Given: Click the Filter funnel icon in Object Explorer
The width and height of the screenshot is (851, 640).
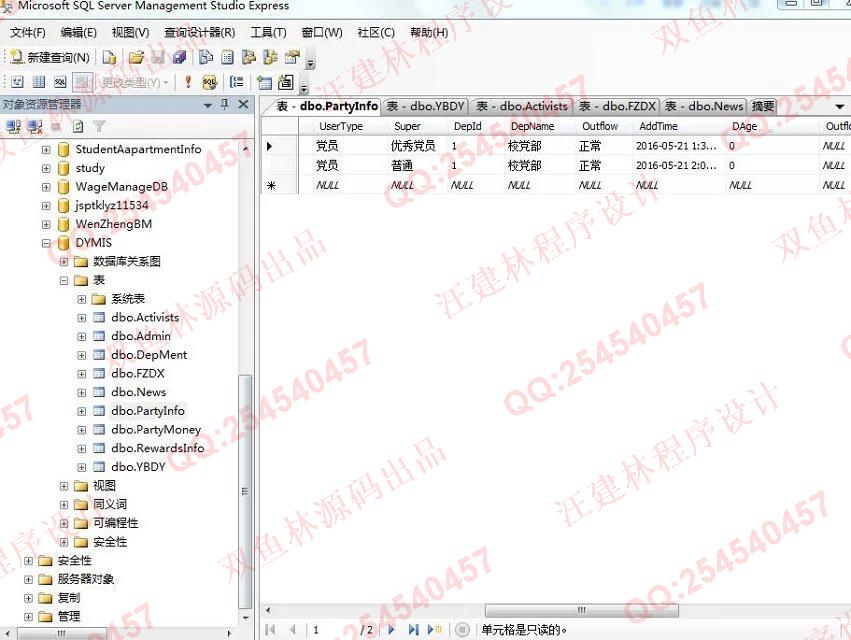Looking at the screenshot, I should (x=99, y=127).
